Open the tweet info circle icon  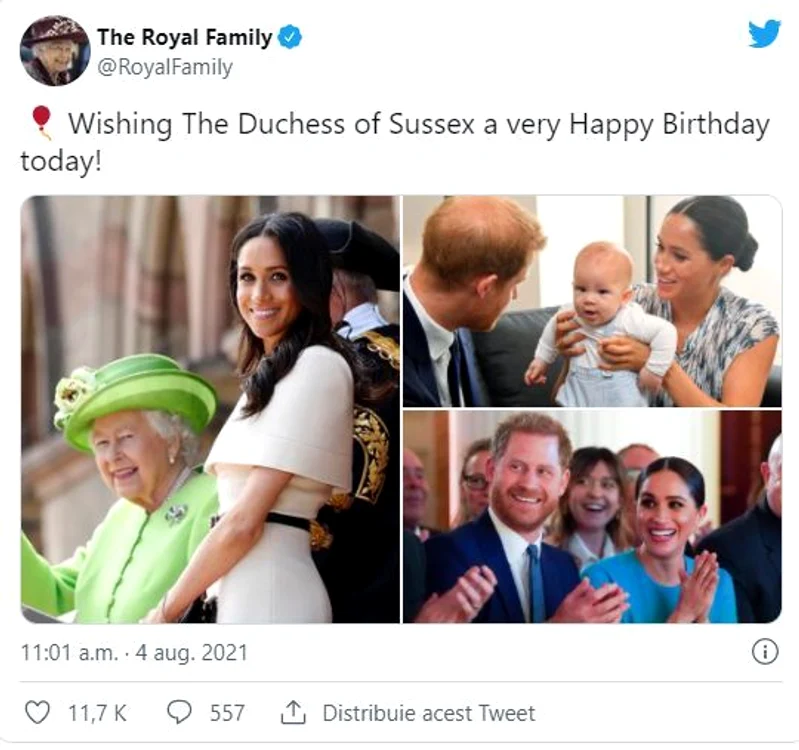765,652
